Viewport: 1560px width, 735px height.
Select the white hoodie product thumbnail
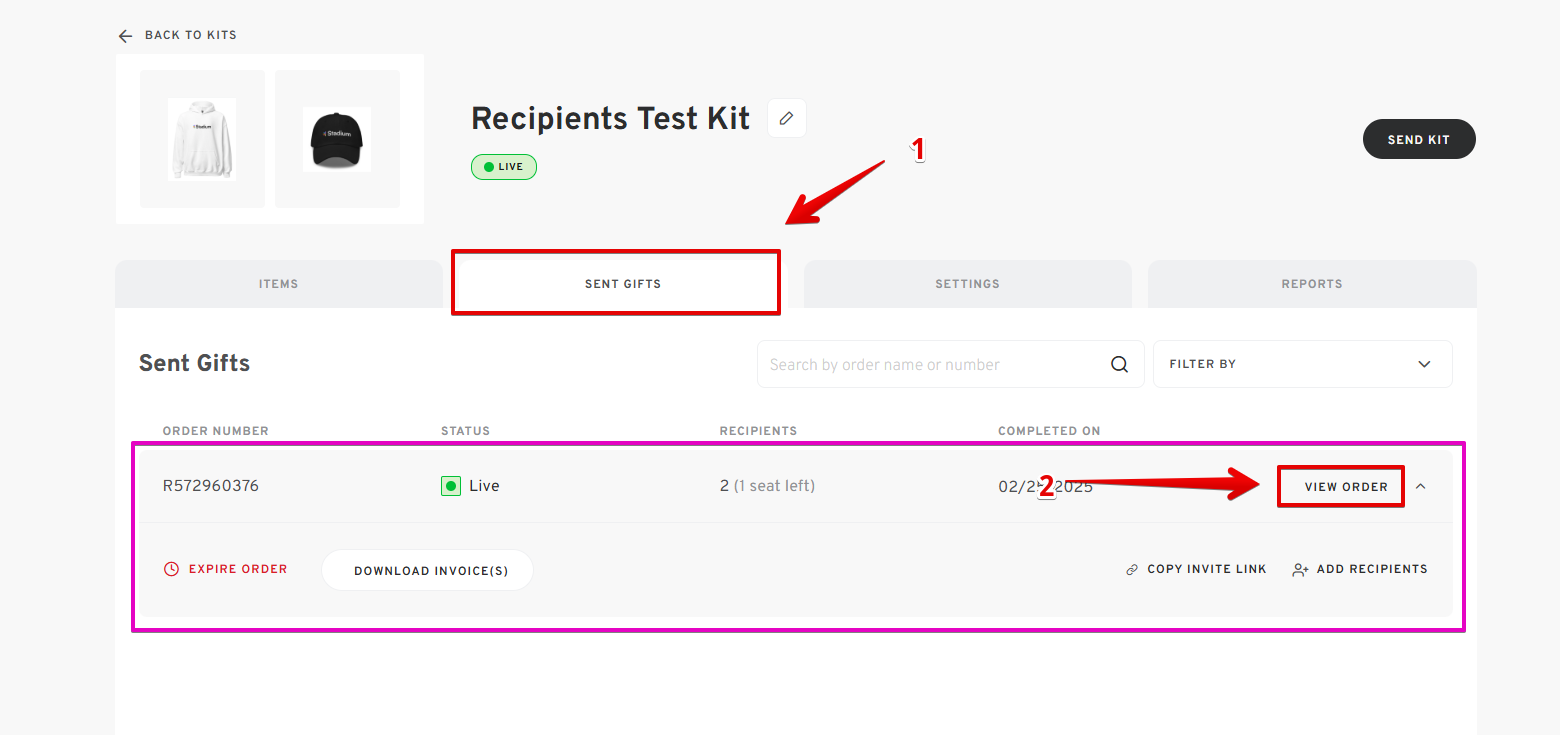pos(202,139)
